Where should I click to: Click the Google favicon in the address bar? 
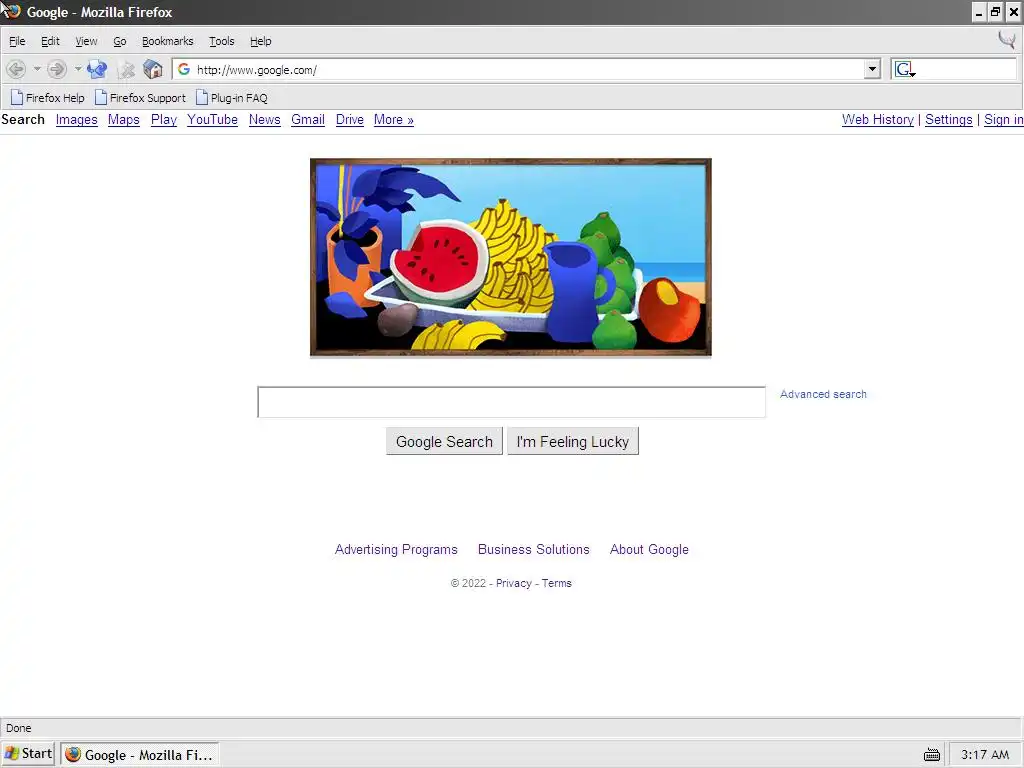tap(184, 69)
